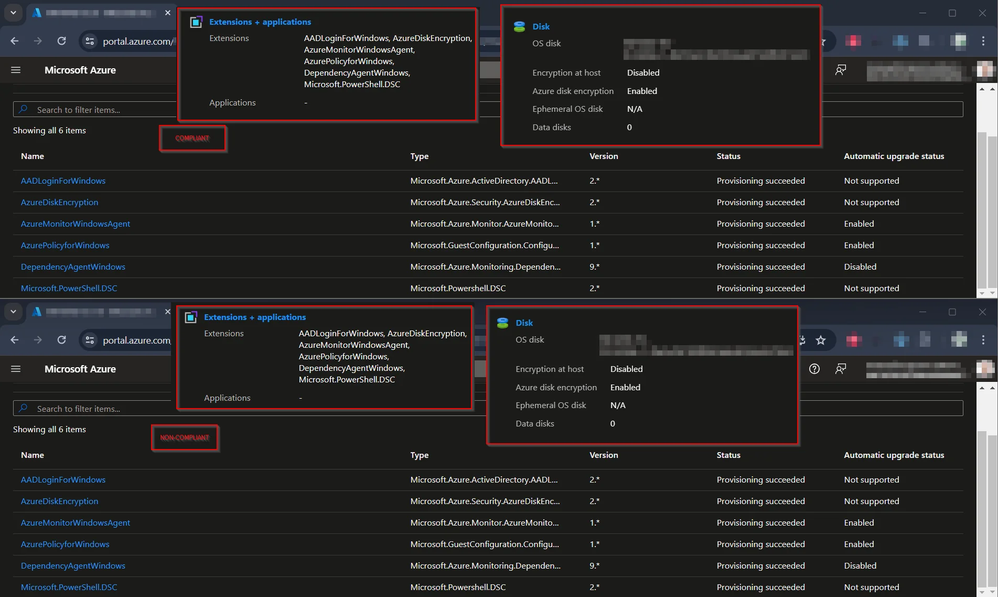998x597 pixels.
Task: Go forward in the bottom browser window
Action: 38,340
